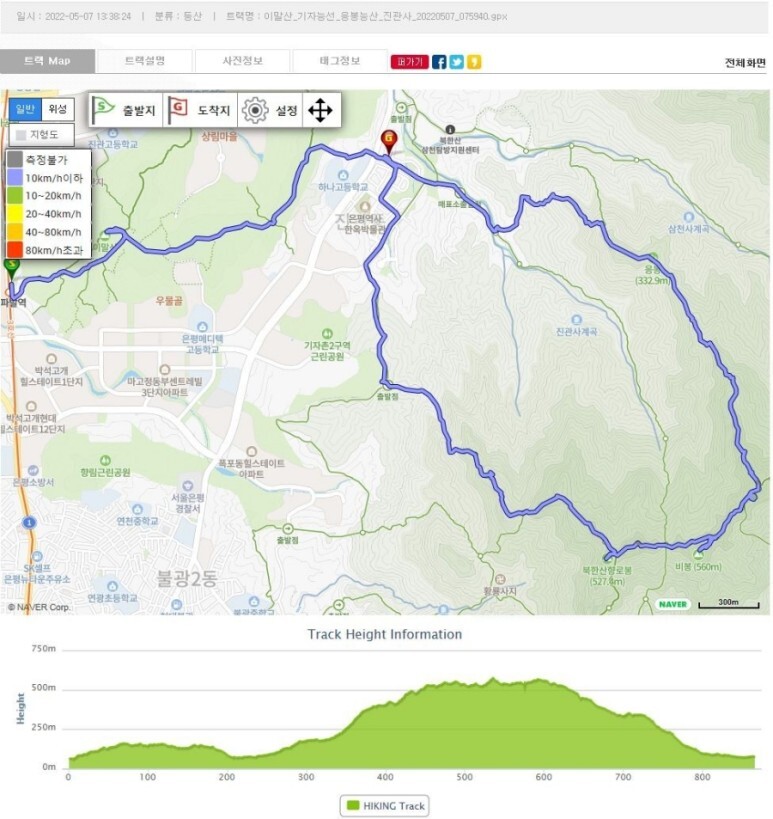The width and height of the screenshot is (773, 819).
Task: Click the 박석고개 힐스테이트1단지 marker
Action: pyautogui.click(x=51, y=359)
